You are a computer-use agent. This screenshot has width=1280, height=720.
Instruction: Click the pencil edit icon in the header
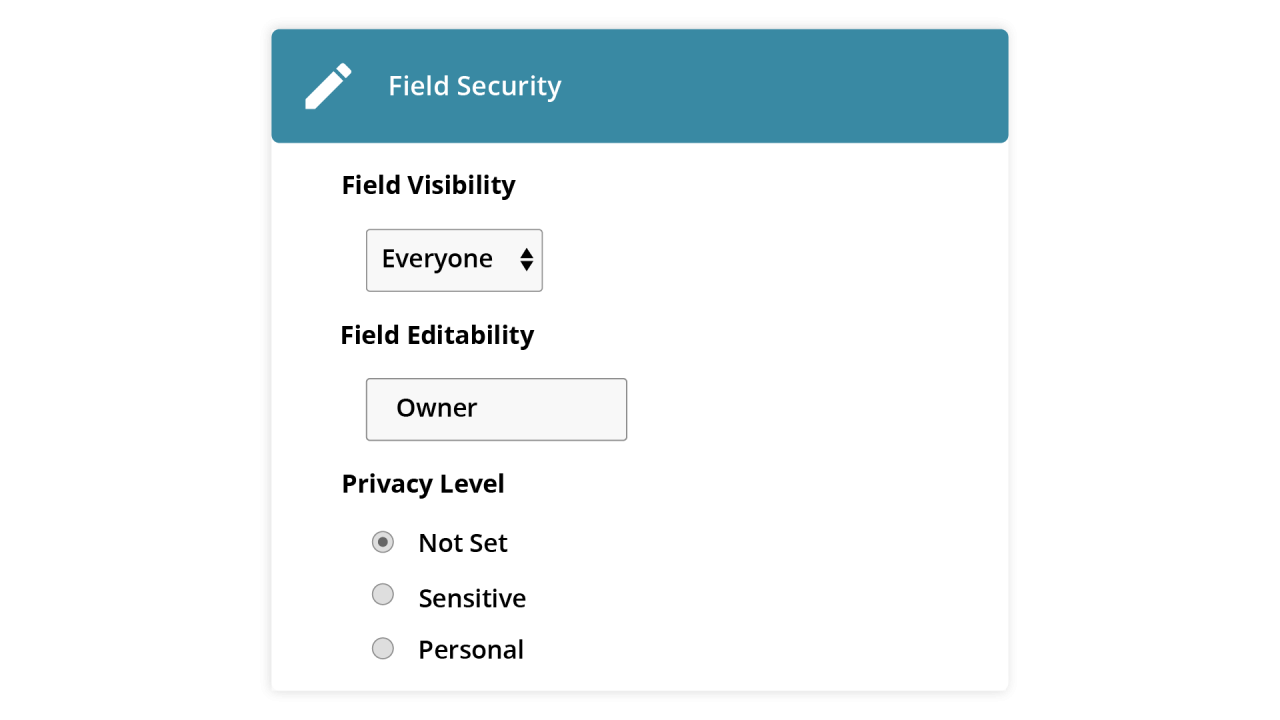[328, 86]
